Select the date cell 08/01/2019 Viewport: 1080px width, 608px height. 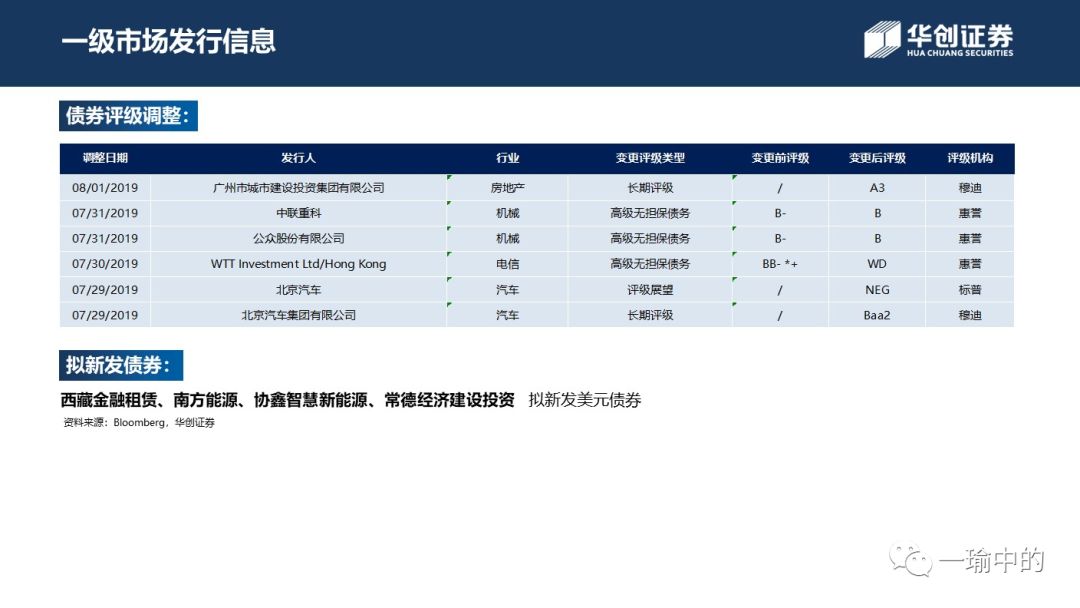click(x=105, y=188)
